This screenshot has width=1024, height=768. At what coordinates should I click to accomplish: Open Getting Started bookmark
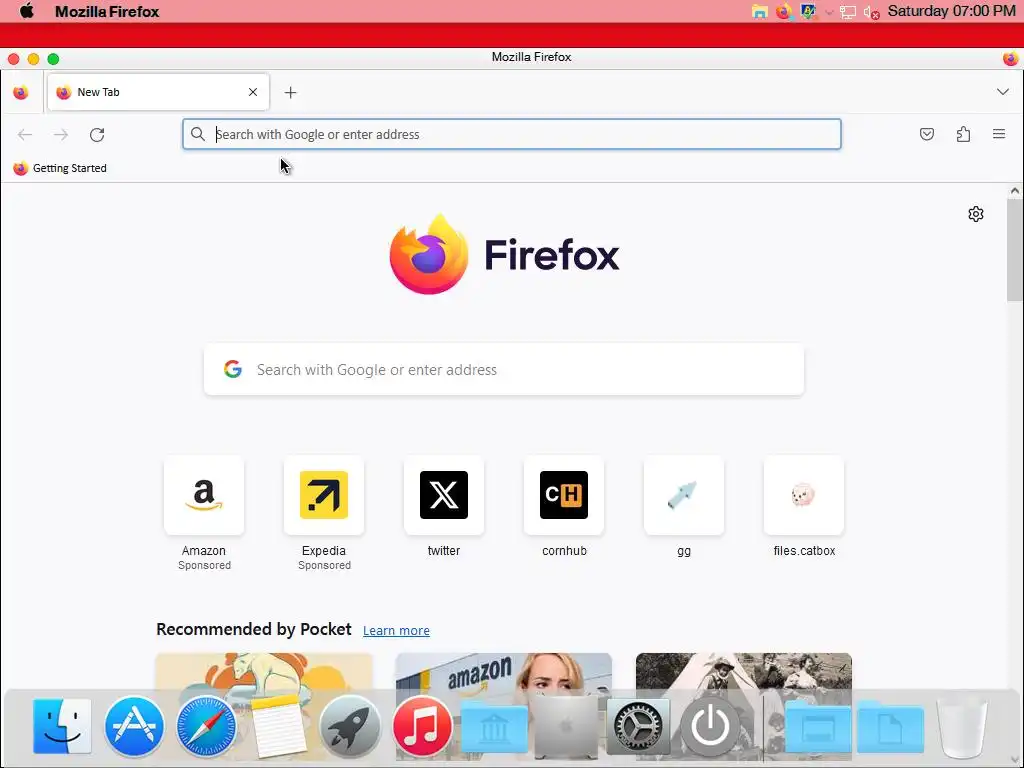point(60,168)
